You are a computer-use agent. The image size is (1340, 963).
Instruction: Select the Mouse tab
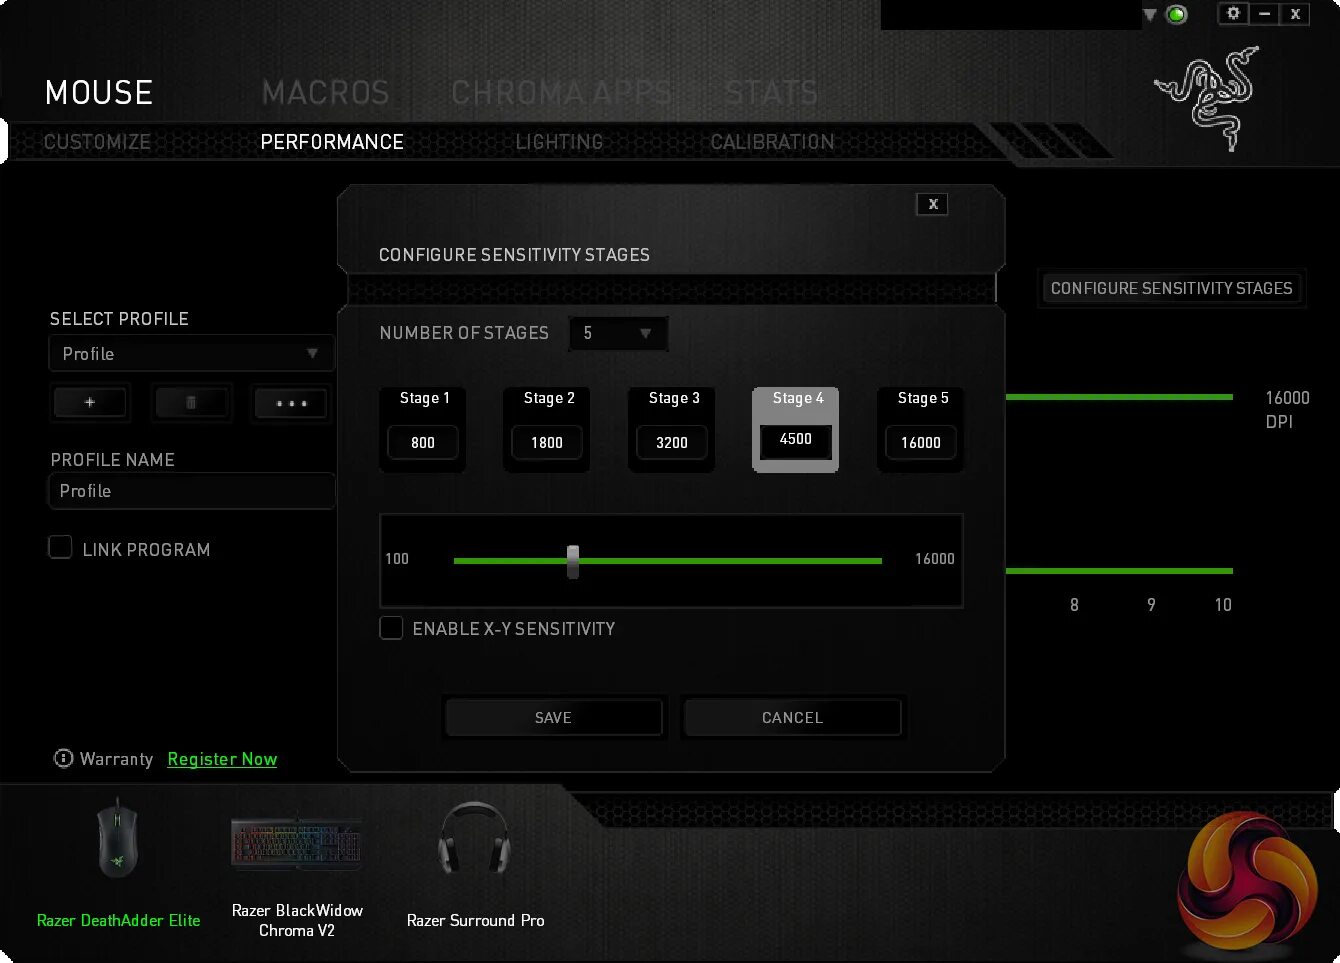click(x=99, y=93)
